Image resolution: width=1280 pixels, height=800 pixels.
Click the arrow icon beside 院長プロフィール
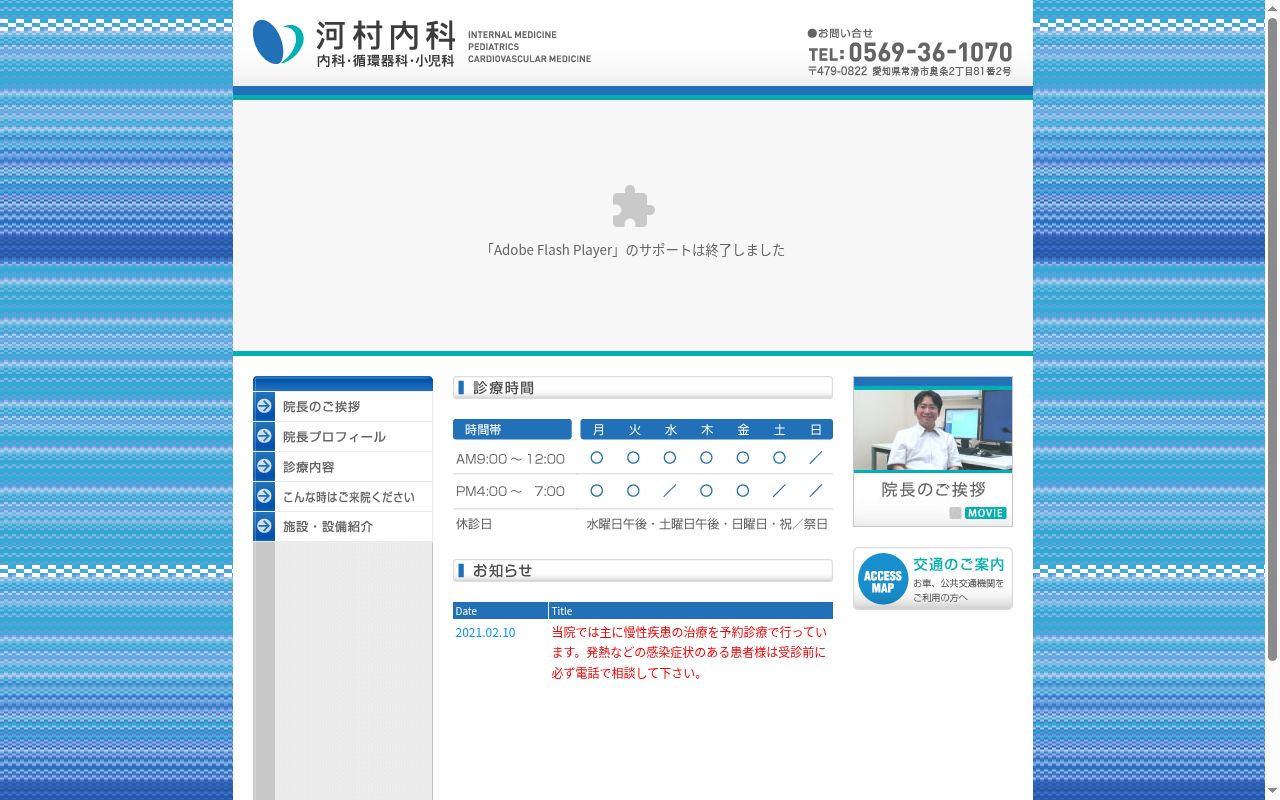click(x=264, y=436)
